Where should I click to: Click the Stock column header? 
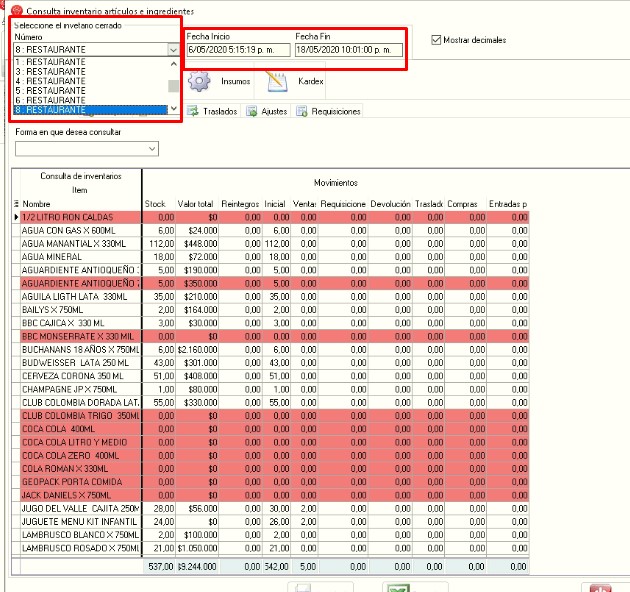155,203
